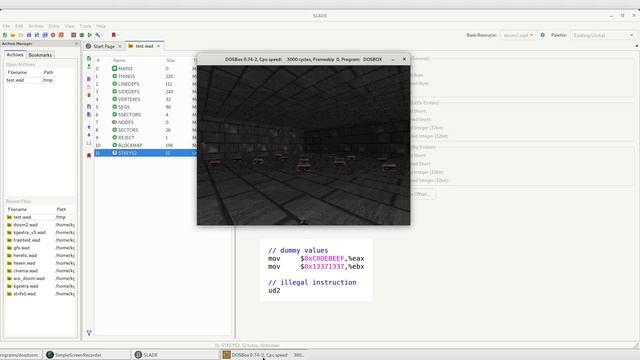This screenshot has width=640, height=360.
Task: Select the REJECT entry
Action: coord(145,138)
